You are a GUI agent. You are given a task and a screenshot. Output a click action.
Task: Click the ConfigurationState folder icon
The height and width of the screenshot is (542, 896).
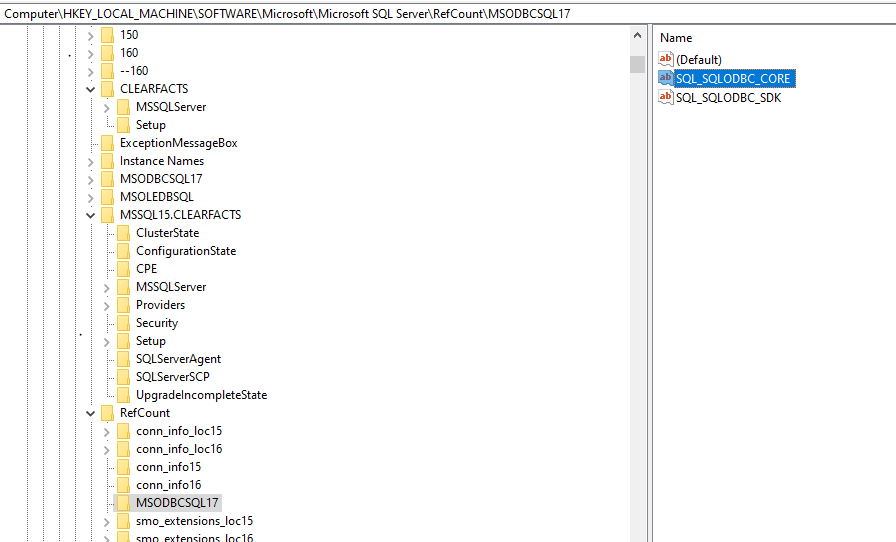(123, 251)
